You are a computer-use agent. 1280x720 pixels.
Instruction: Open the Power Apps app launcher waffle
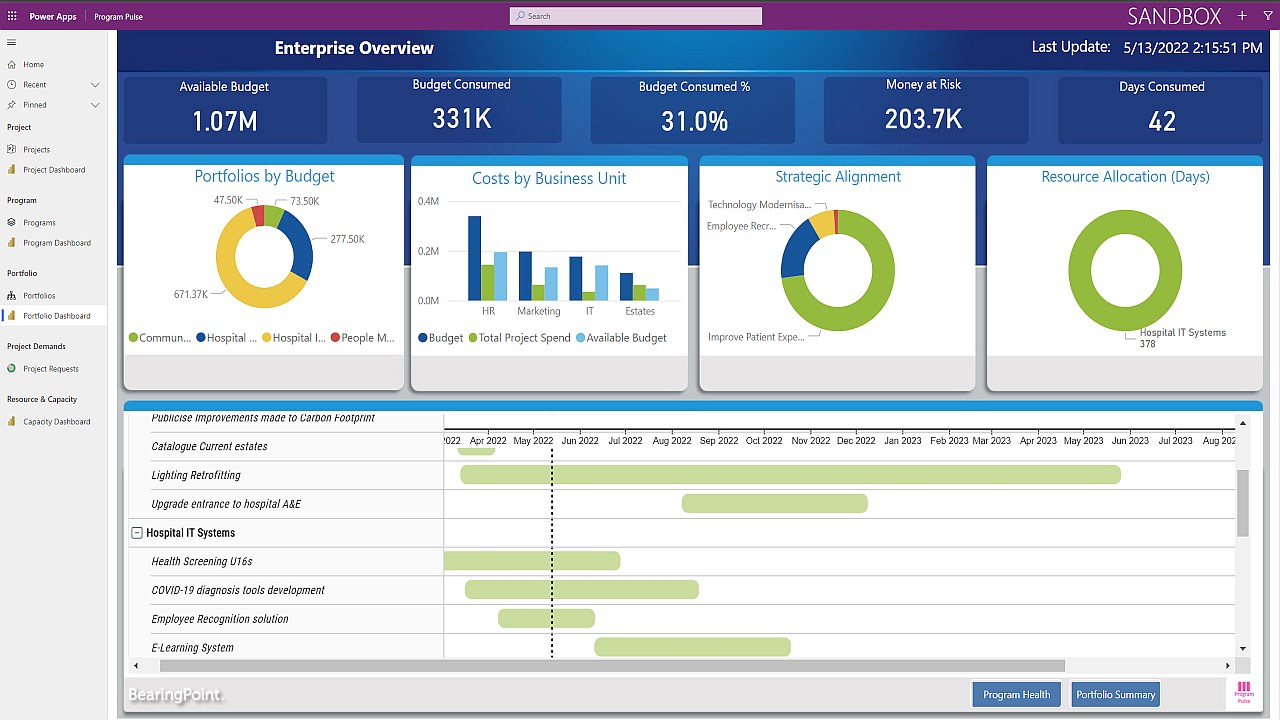point(12,16)
